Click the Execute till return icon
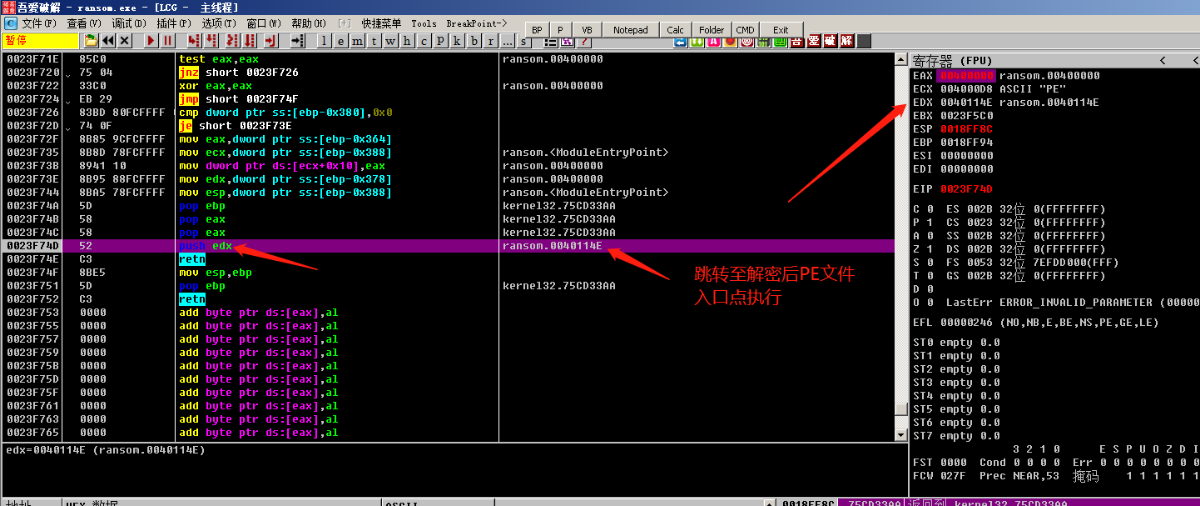Viewport: 1200px width, 506px height. click(x=270, y=41)
